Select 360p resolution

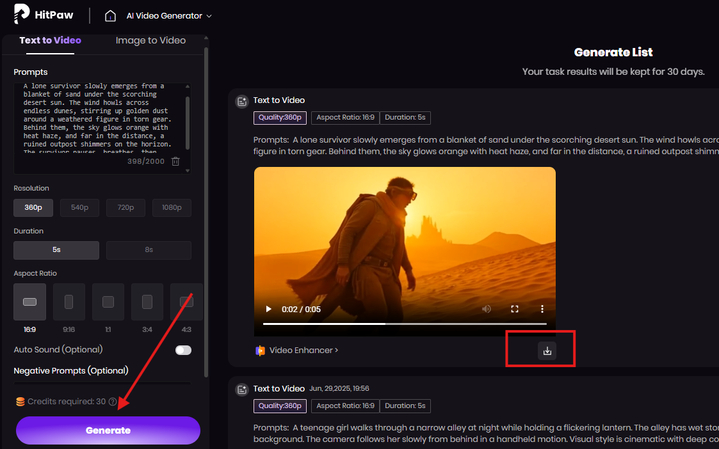click(33, 208)
